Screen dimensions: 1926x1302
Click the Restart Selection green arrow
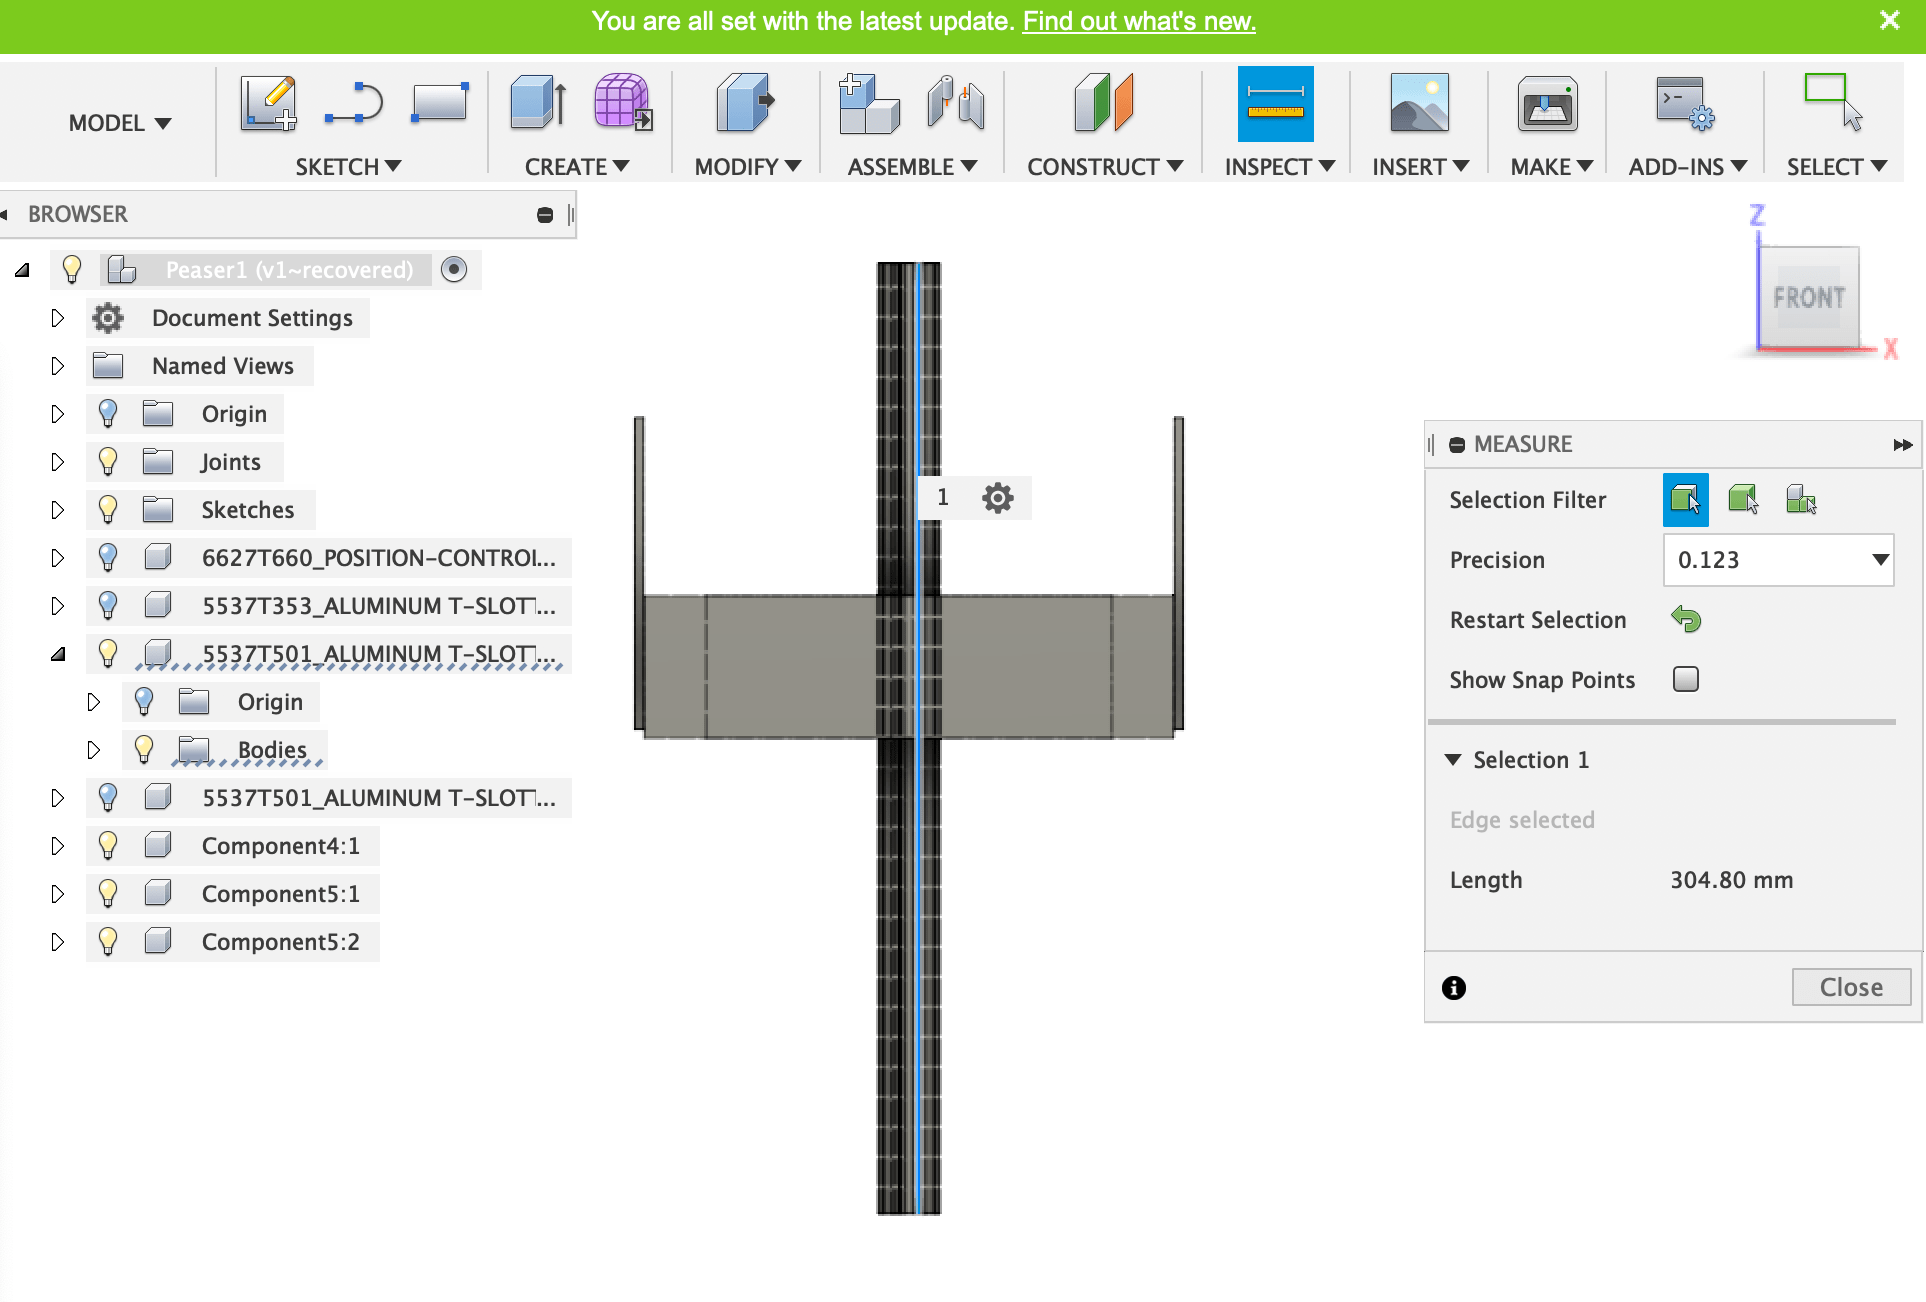[1686, 620]
